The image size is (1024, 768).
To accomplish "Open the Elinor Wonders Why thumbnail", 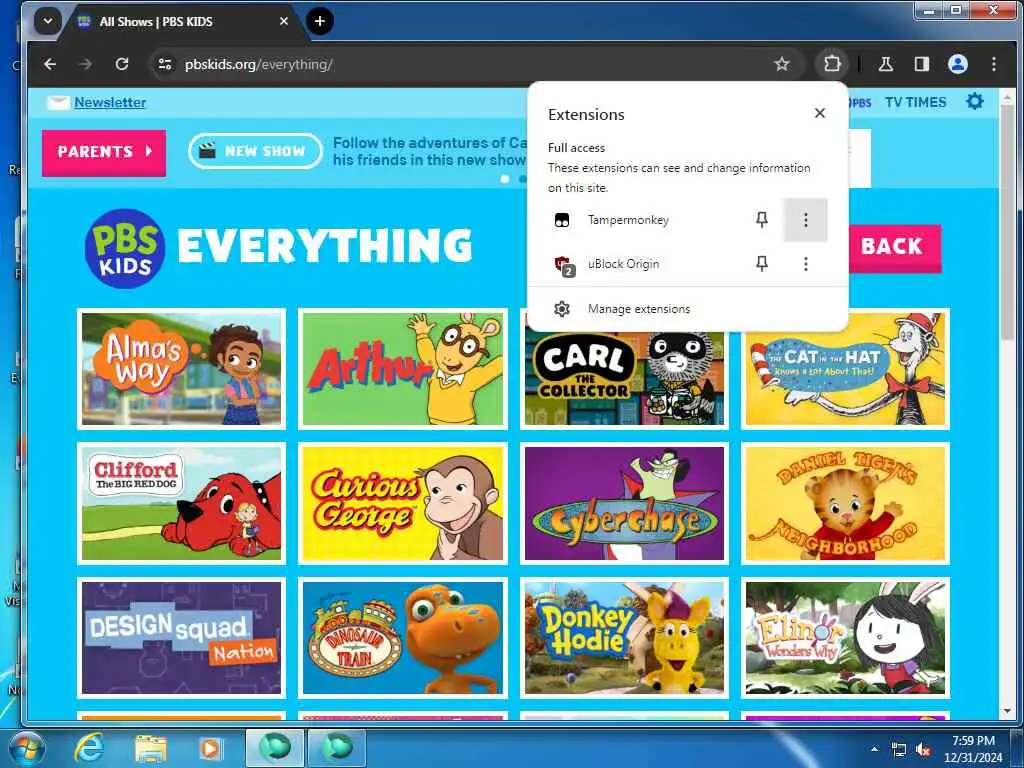I will pos(846,638).
